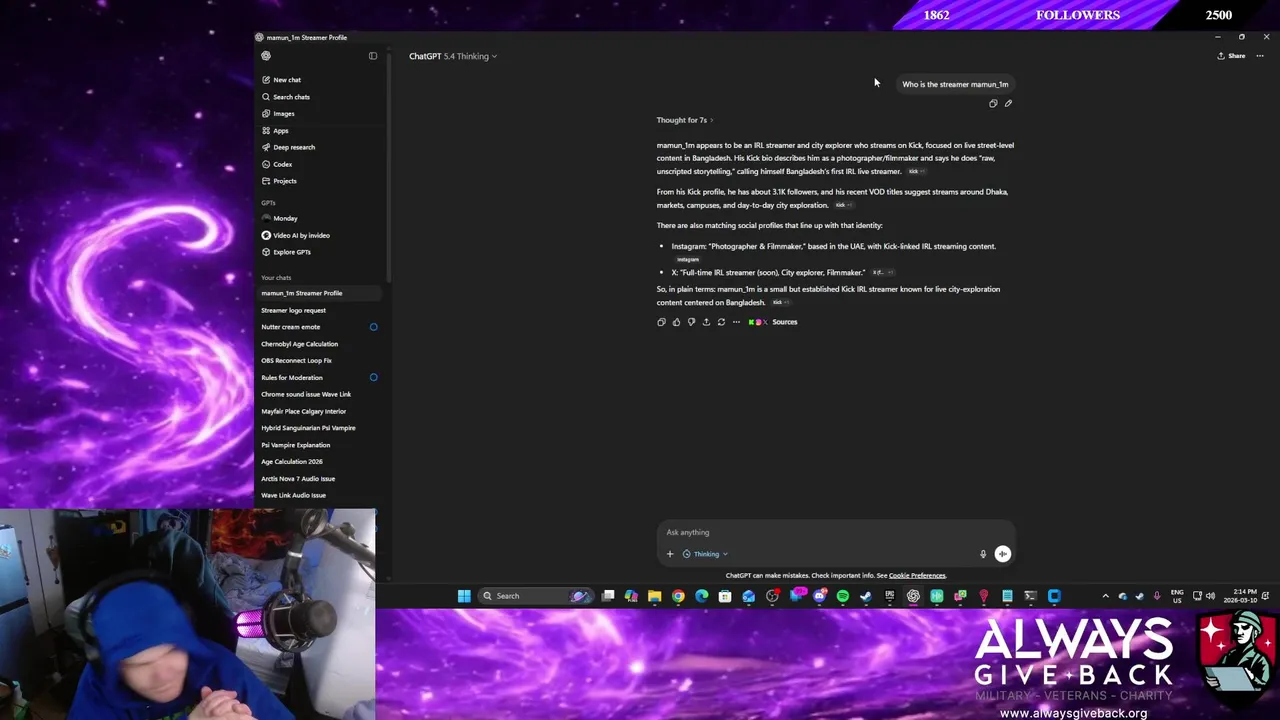Click the microphone dictate icon
The height and width of the screenshot is (720, 1280).
[x=983, y=554]
